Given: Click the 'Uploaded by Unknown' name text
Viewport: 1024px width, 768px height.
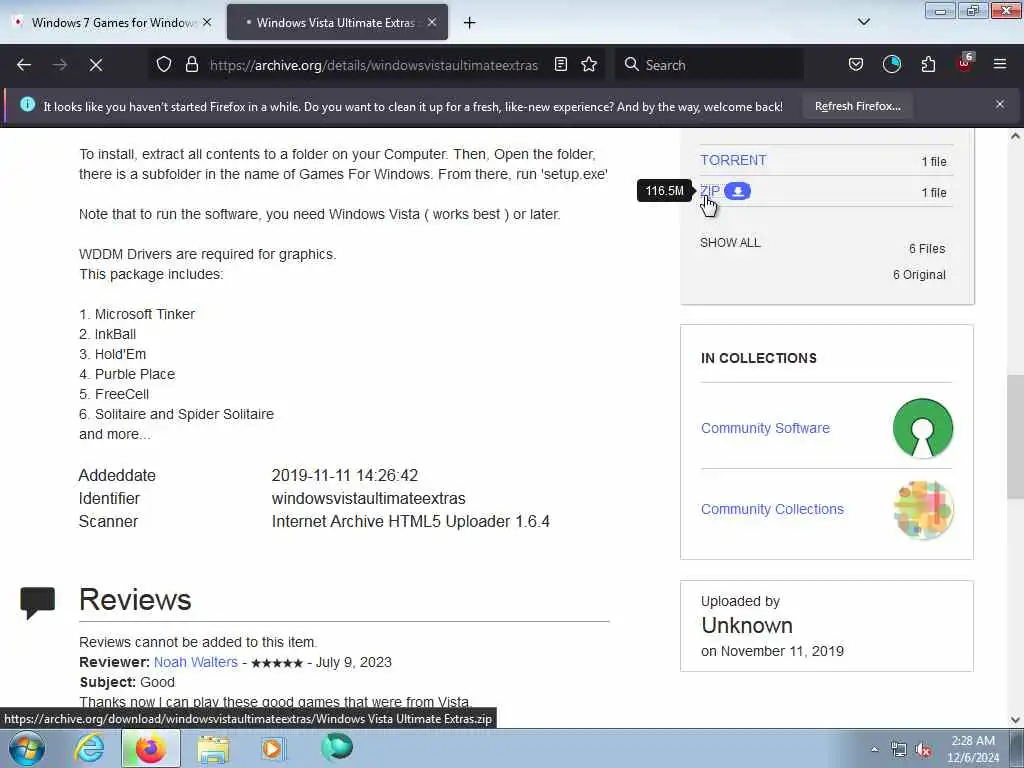Looking at the screenshot, I should (746, 626).
